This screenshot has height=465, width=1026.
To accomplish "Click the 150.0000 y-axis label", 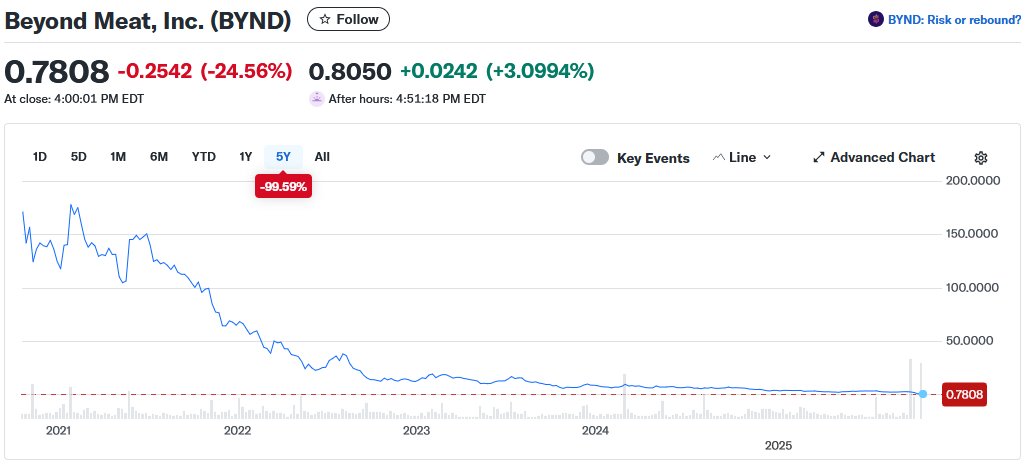I will [974, 234].
